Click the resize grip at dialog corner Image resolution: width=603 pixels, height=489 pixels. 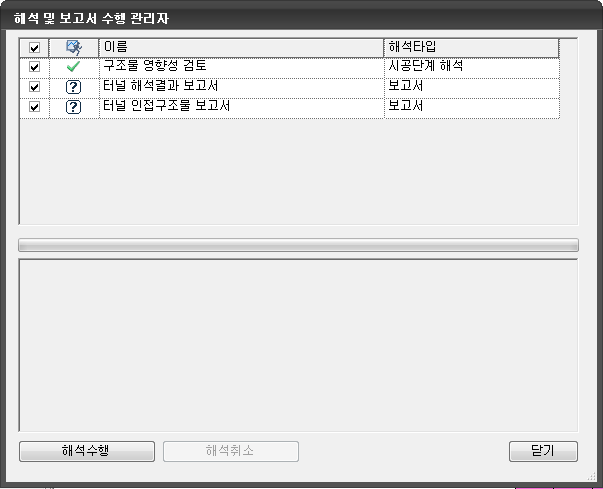pyautogui.click(x=591, y=477)
